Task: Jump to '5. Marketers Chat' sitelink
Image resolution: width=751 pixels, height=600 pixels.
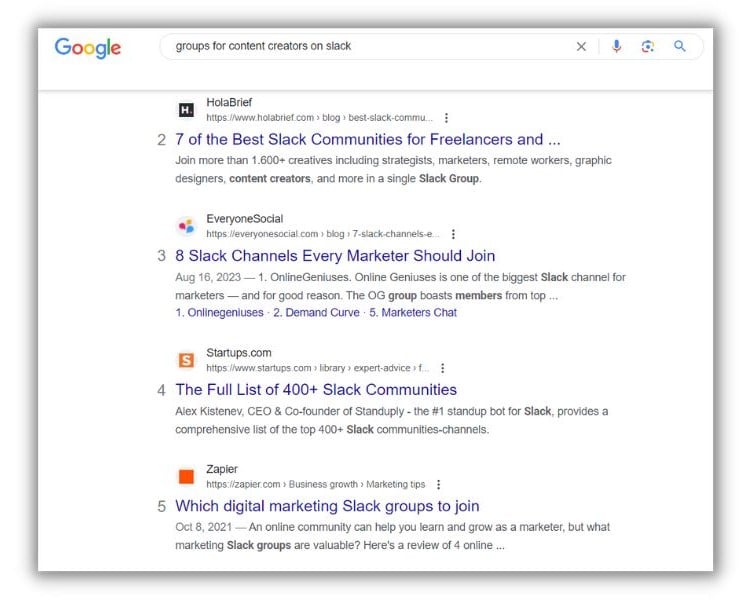Action: pyautogui.click(x=413, y=313)
